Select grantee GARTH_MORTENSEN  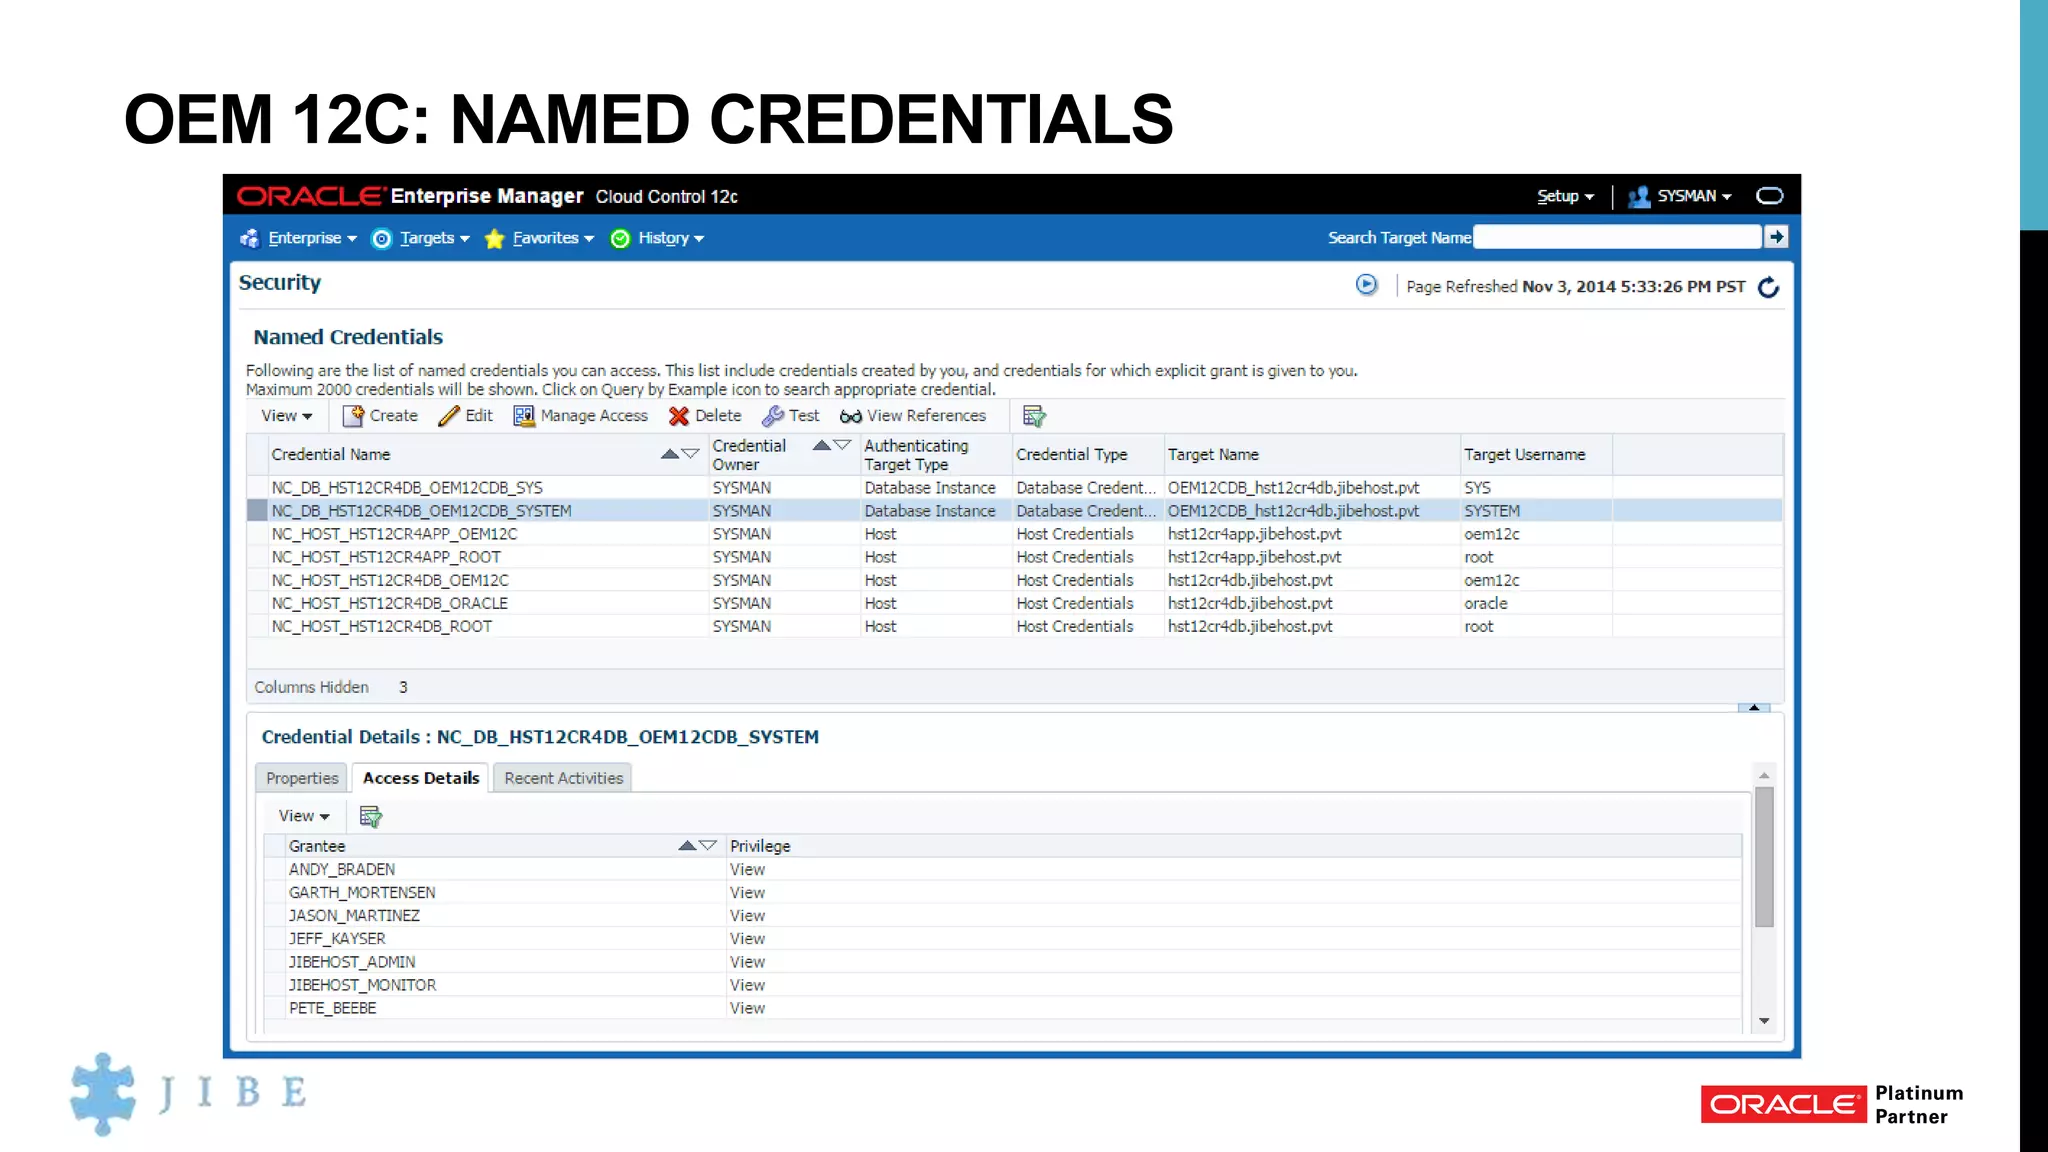click(1003, 893)
